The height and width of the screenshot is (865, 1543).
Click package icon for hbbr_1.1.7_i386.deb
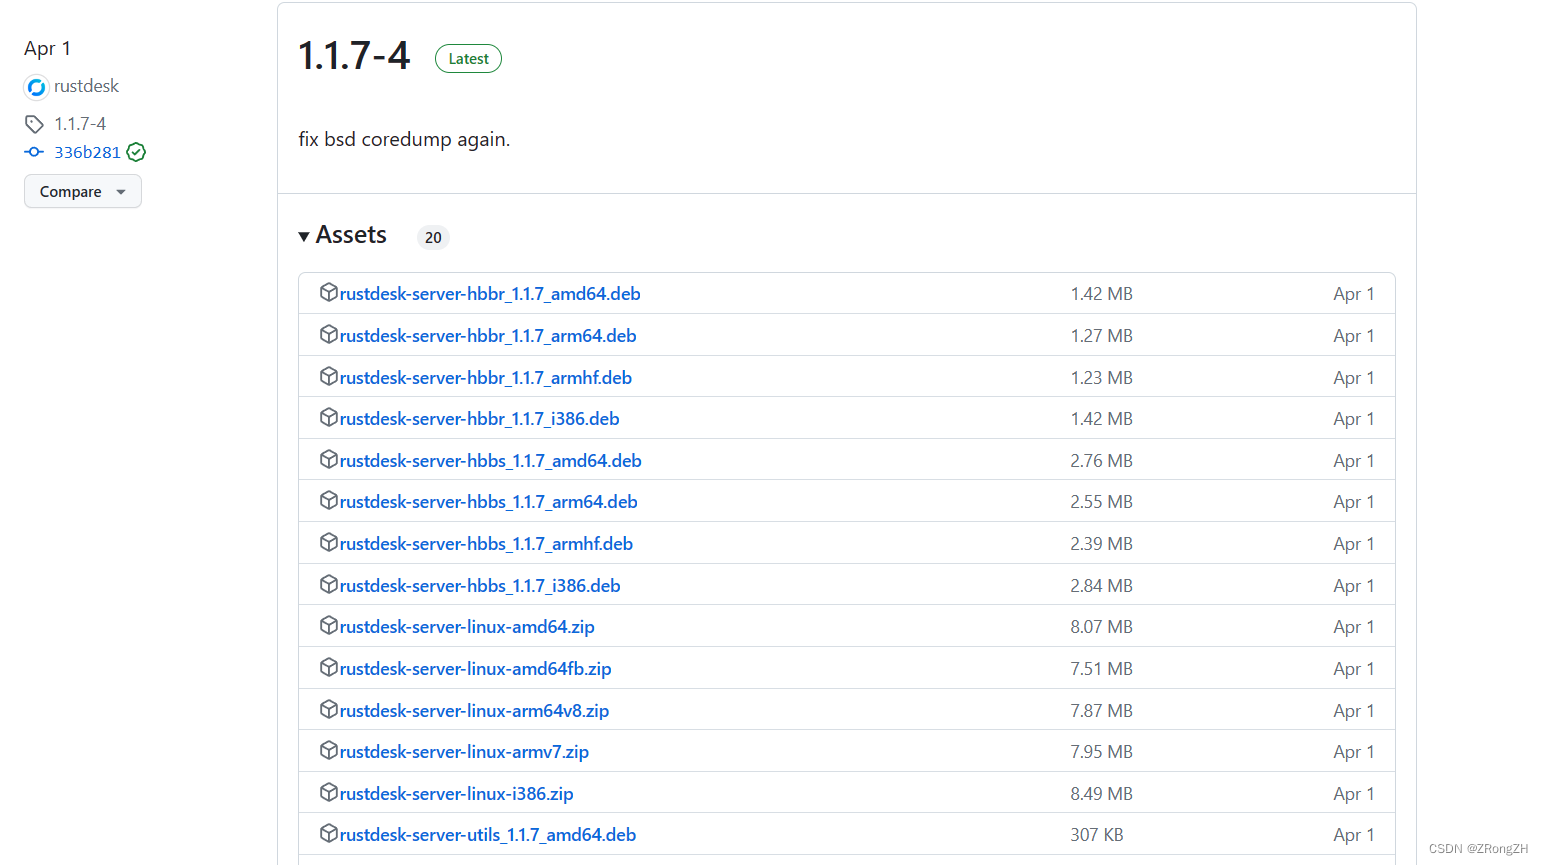pyautogui.click(x=328, y=417)
